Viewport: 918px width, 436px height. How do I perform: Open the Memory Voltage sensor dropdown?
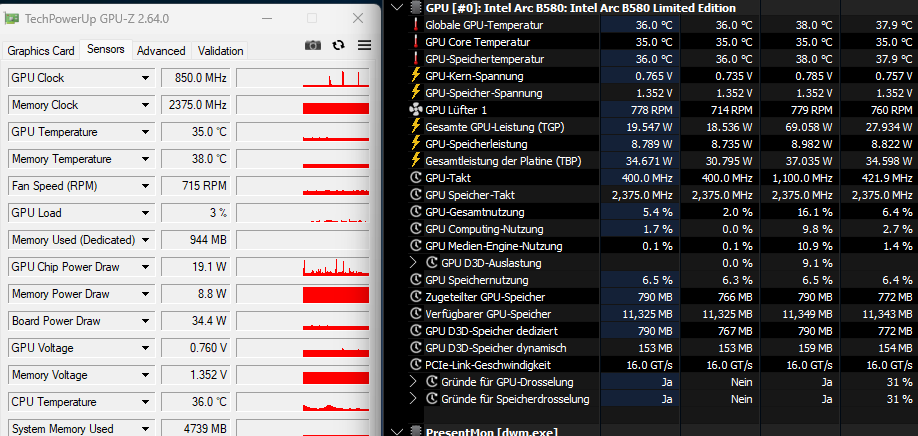click(145, 375)
